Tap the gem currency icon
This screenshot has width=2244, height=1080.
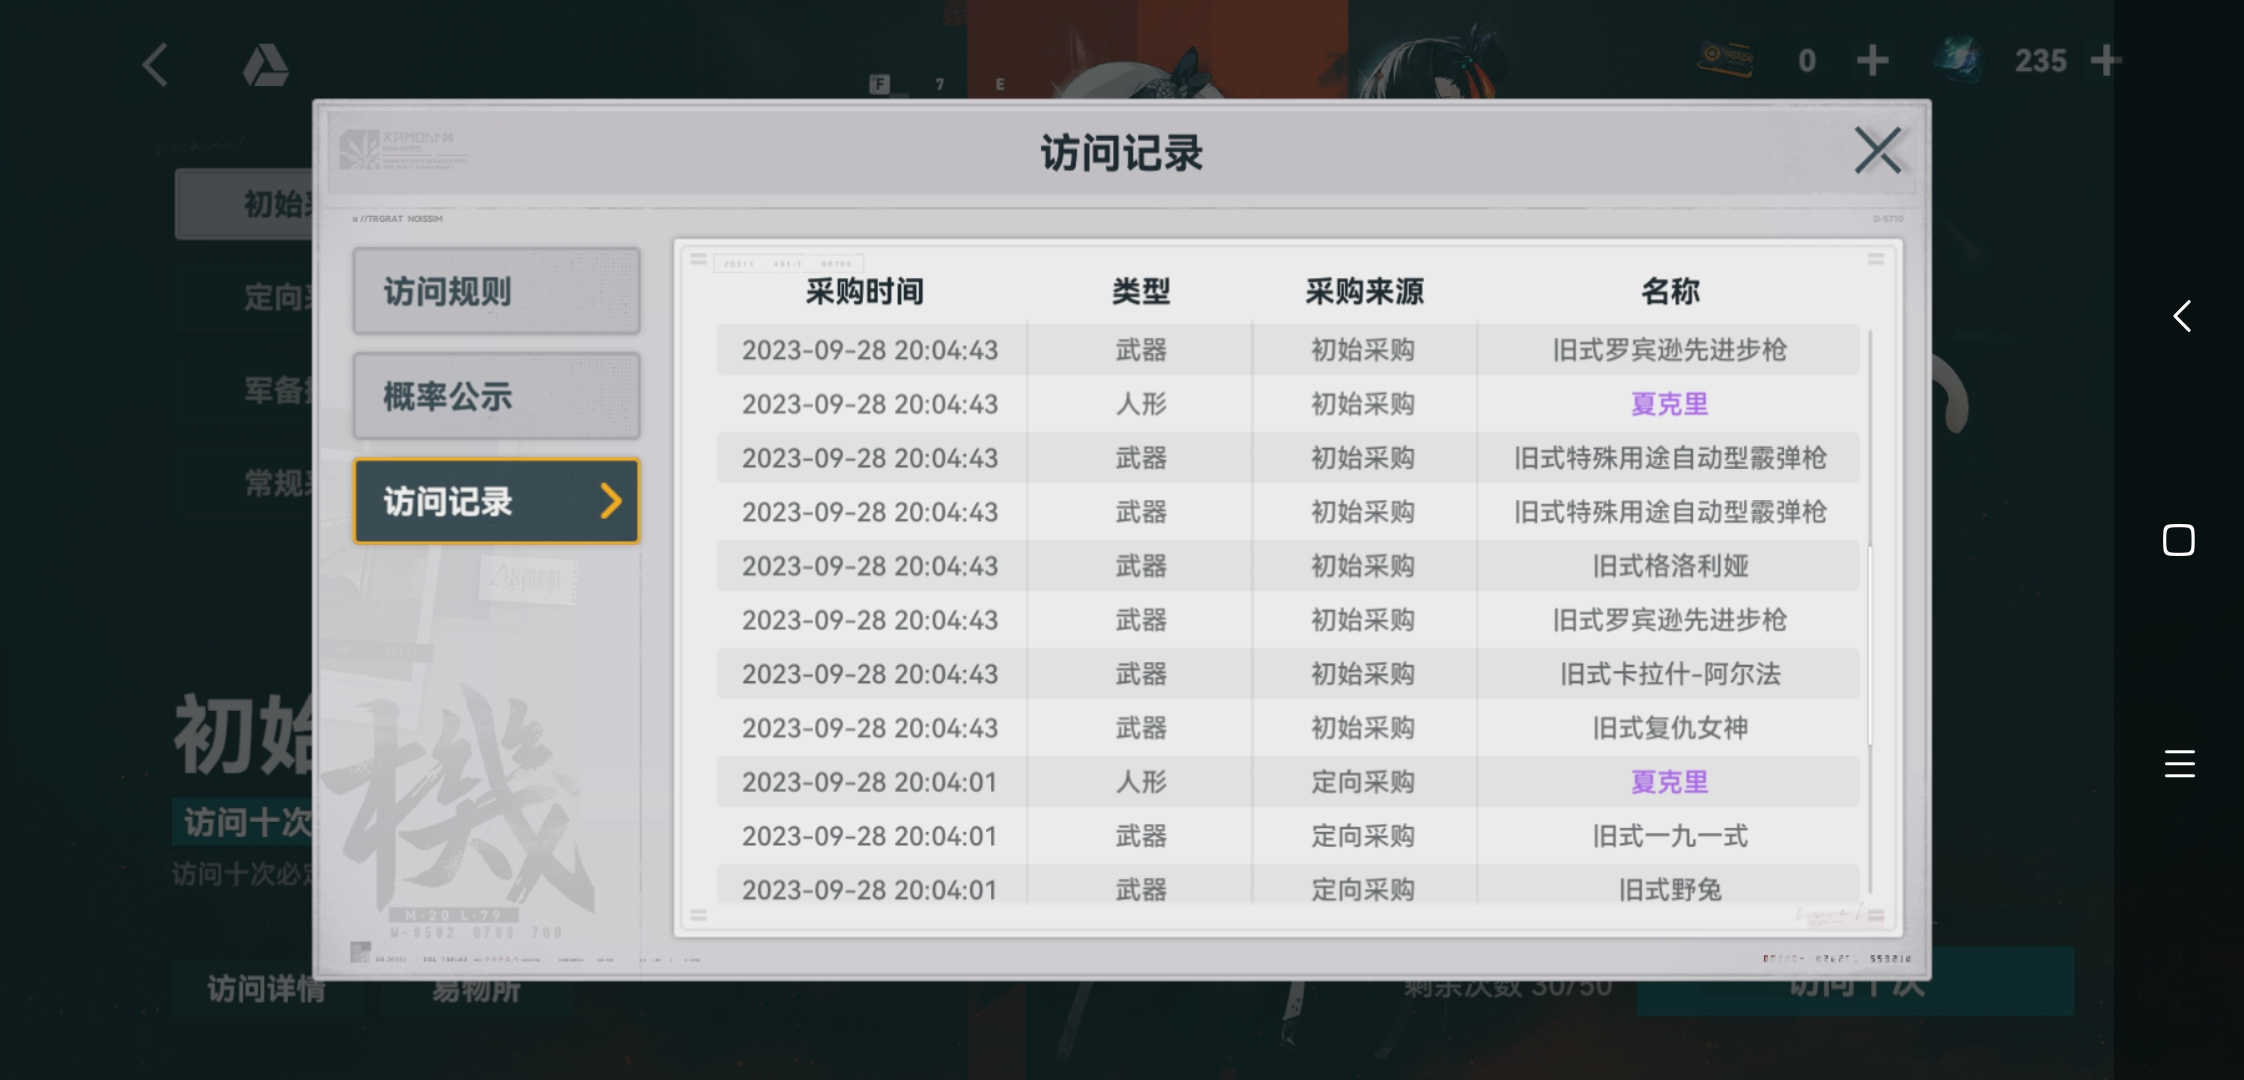pos(1958,59)
